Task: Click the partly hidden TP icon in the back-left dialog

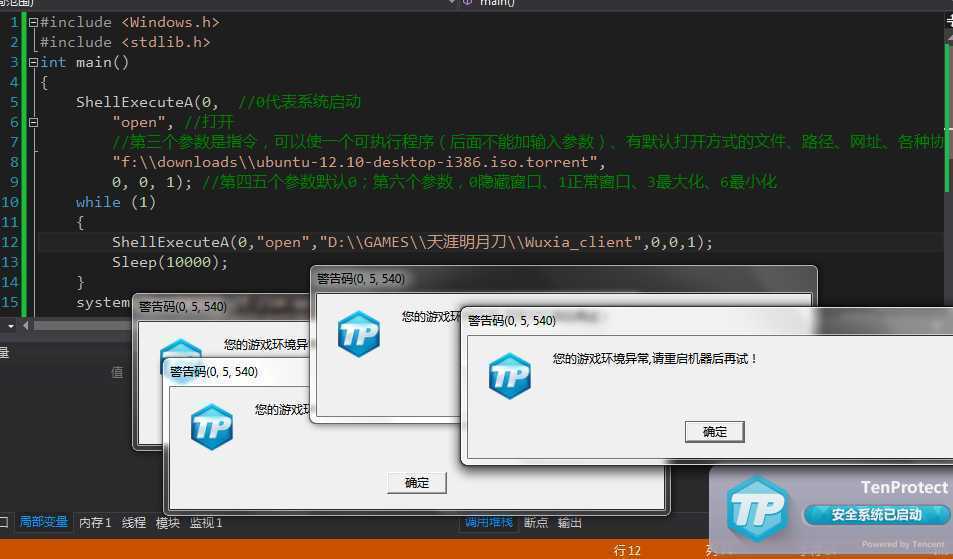Action: [x=181, y=349]
